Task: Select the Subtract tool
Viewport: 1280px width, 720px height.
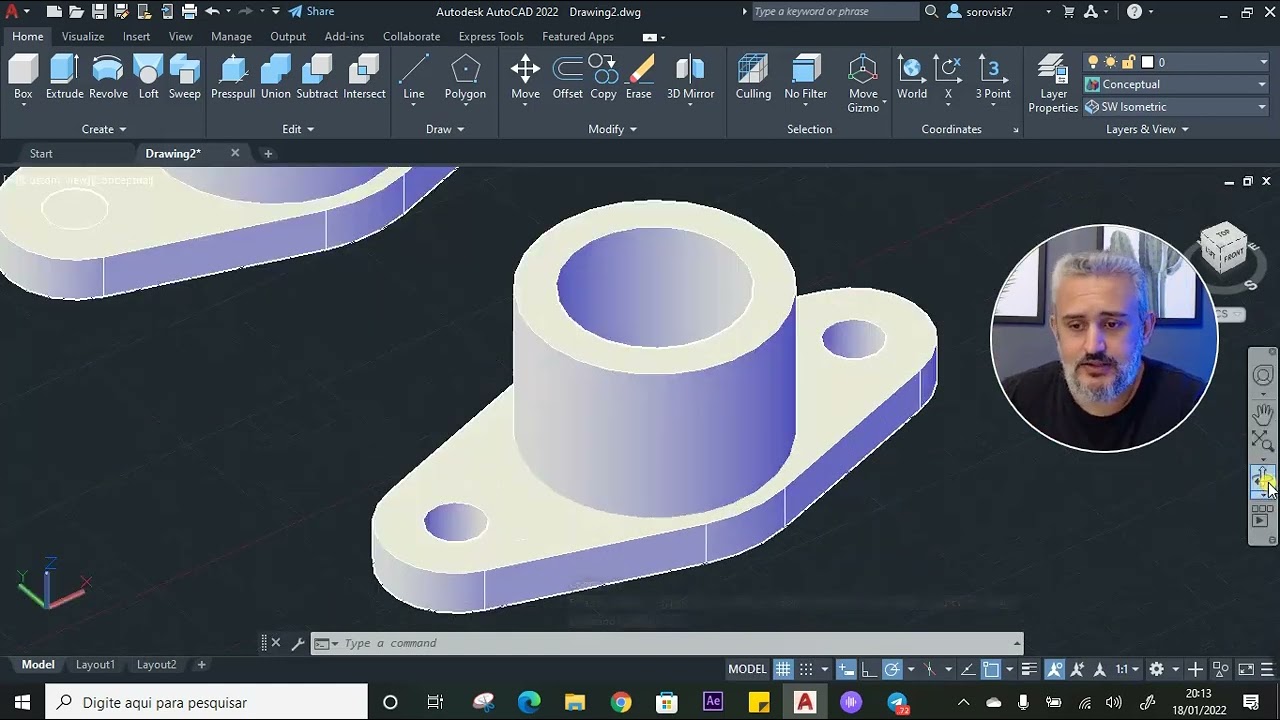Action: [x=317, y=78]
